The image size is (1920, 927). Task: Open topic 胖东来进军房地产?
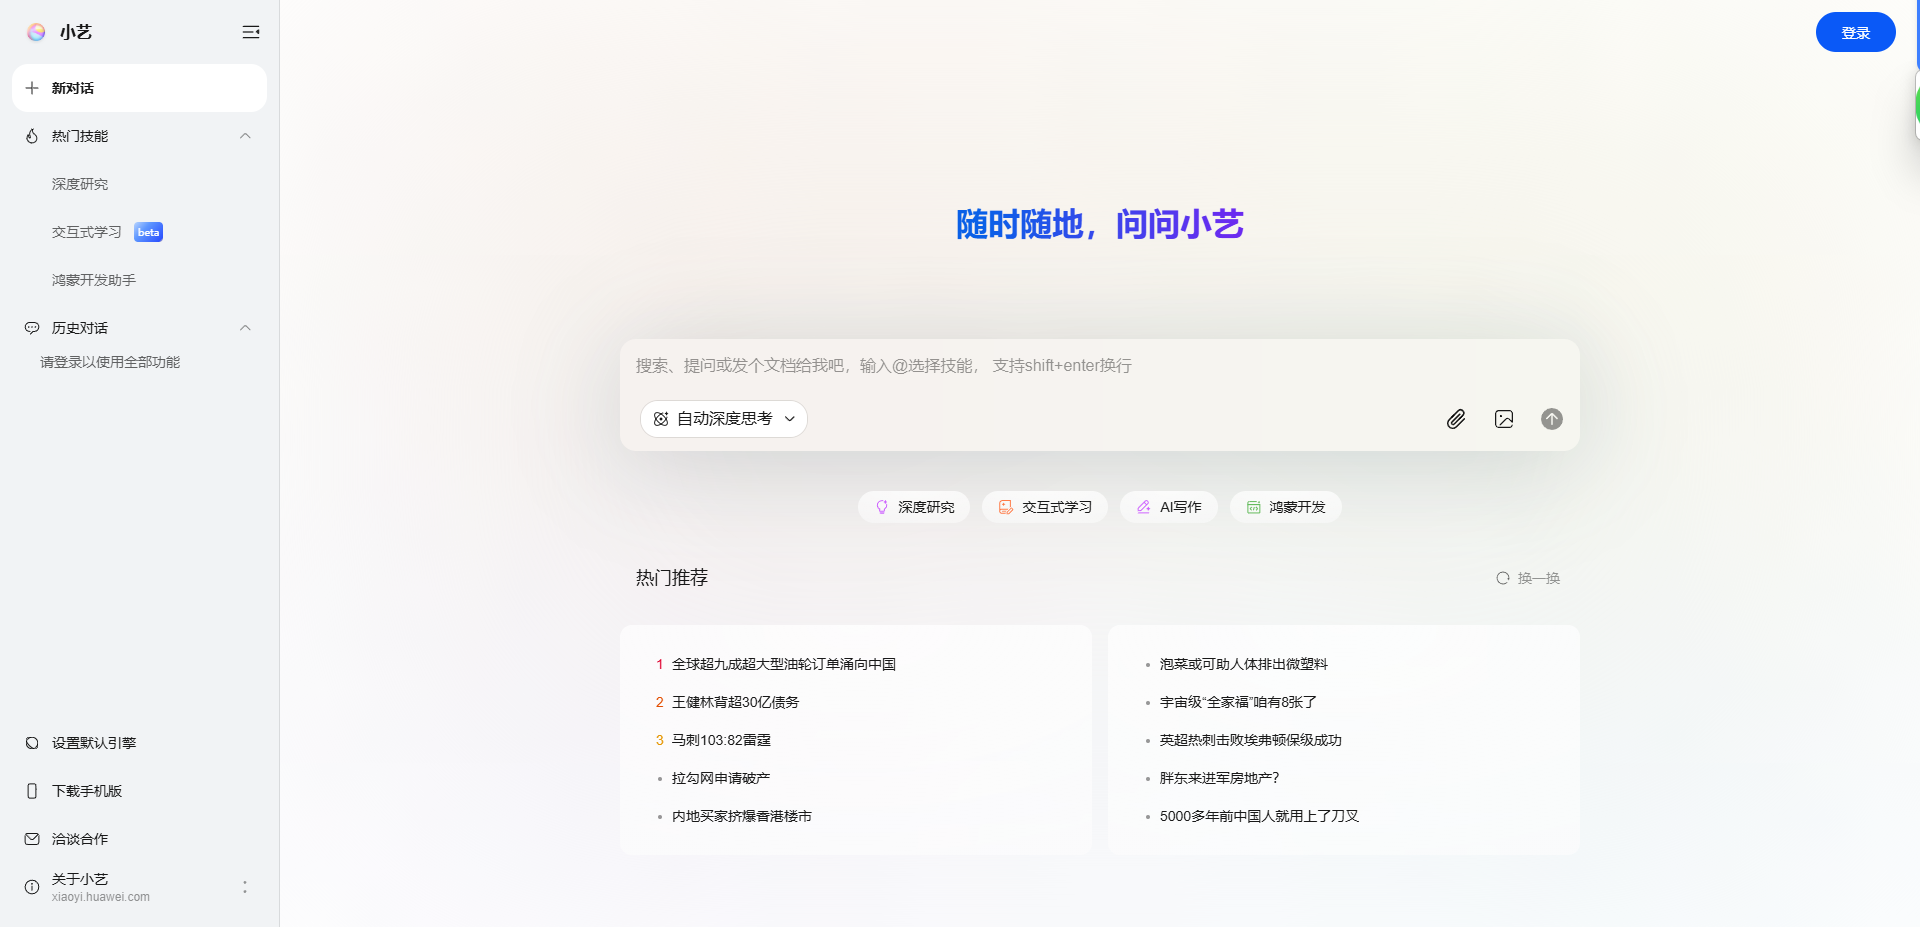coord(1220,778)
